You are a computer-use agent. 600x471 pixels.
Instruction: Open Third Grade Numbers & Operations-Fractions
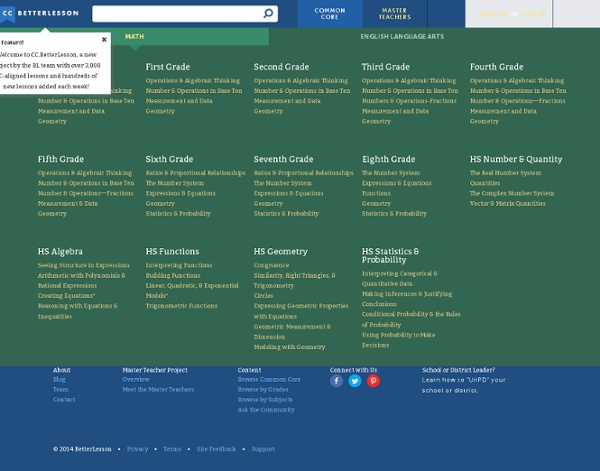(x=409, y=101)
